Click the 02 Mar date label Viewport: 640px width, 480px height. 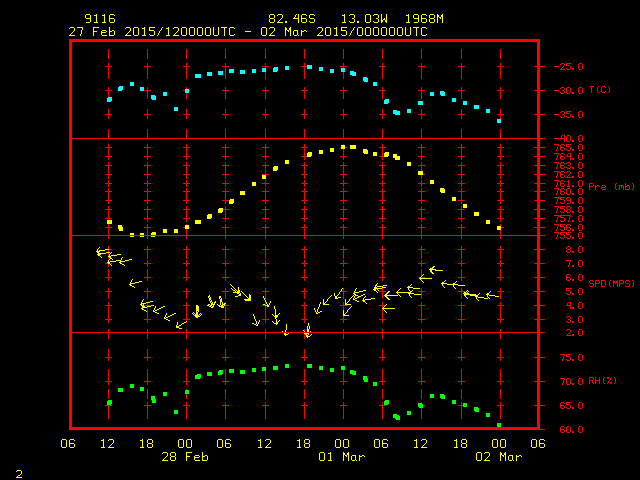[x=499, y=457]
